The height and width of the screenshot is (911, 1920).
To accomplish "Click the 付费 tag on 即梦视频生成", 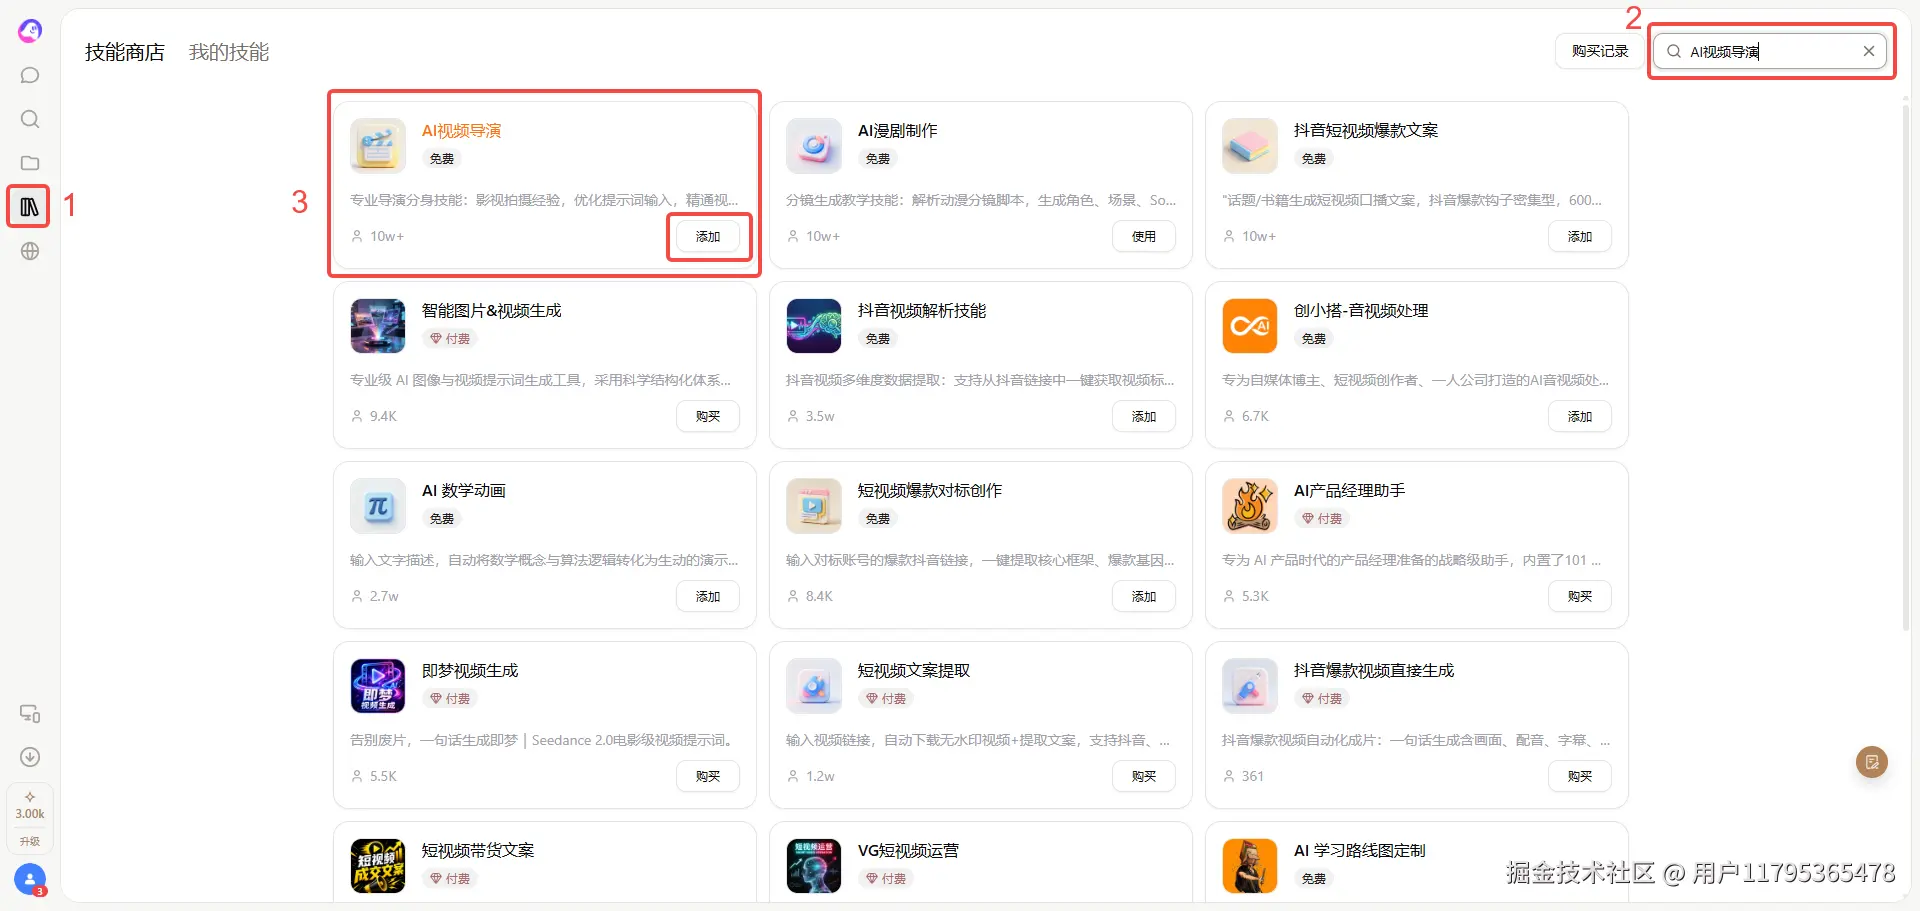I will (x=450, y=699).
